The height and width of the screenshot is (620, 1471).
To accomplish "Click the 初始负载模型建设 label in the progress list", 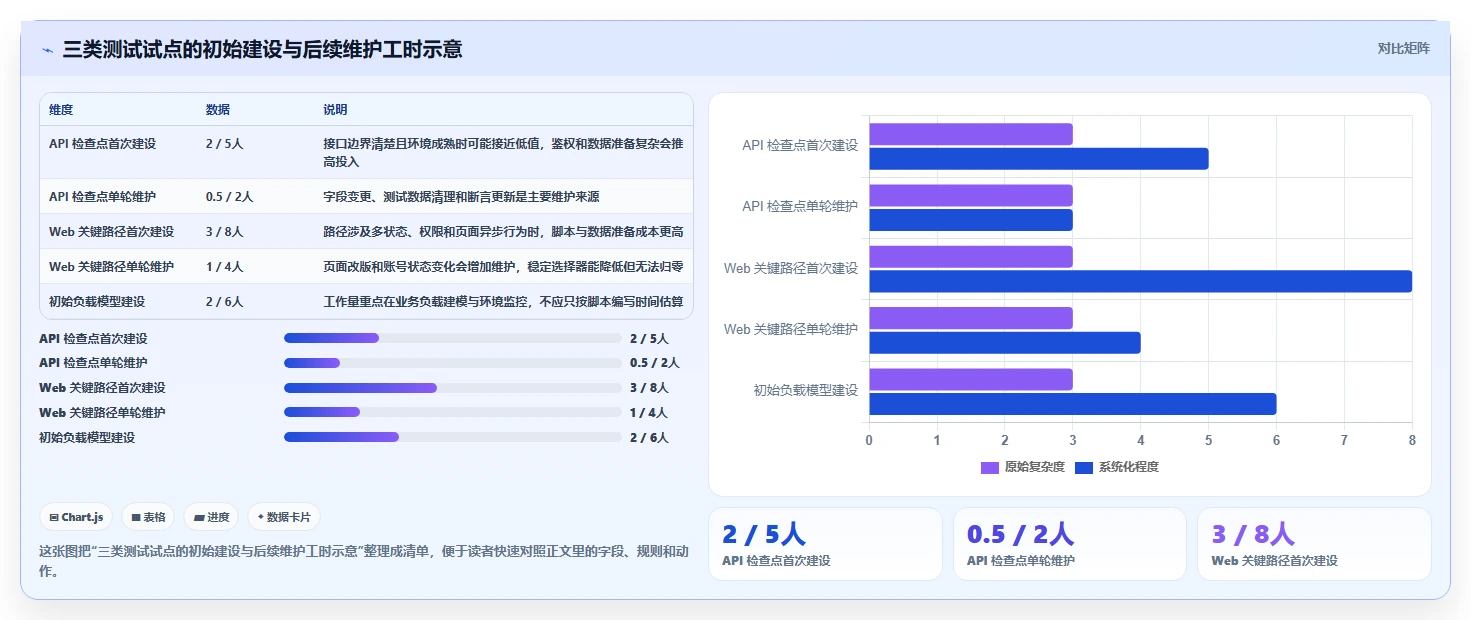I will [87, 437].
